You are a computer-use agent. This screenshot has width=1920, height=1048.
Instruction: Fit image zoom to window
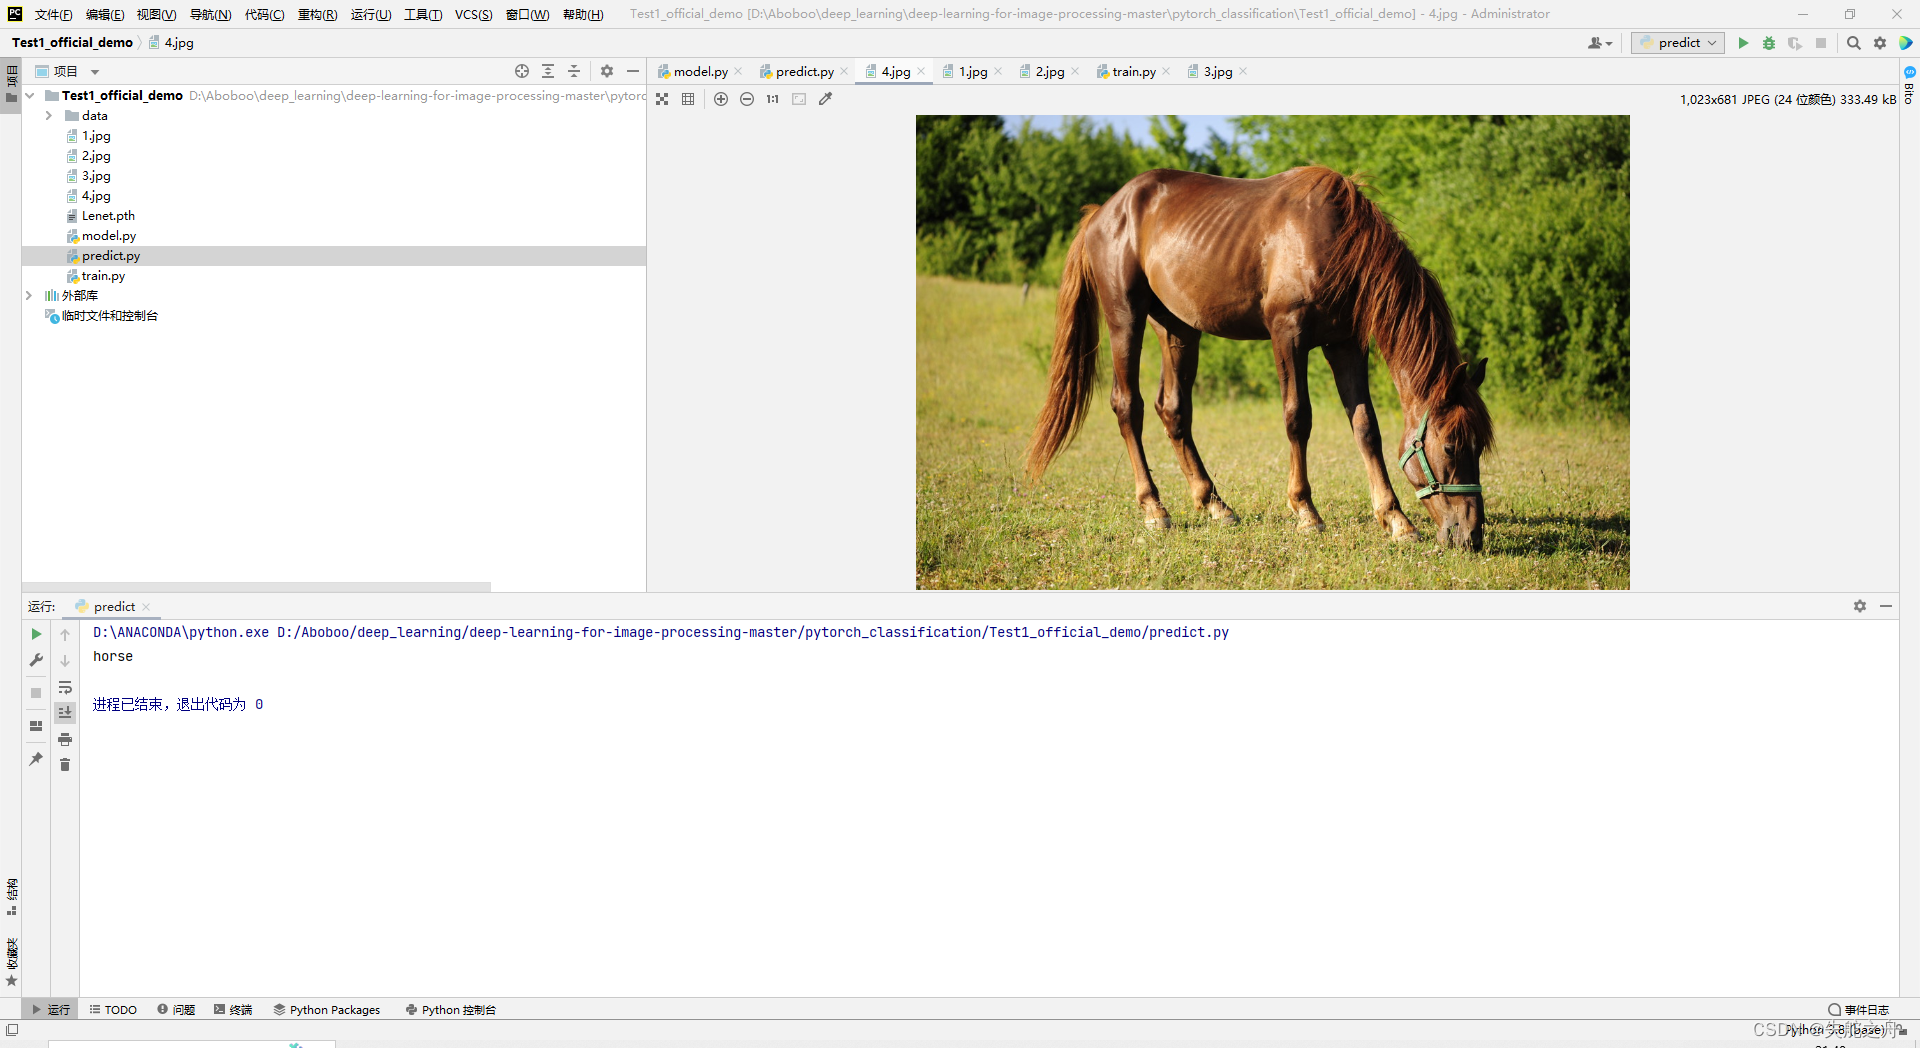click(x=799, y=99)
